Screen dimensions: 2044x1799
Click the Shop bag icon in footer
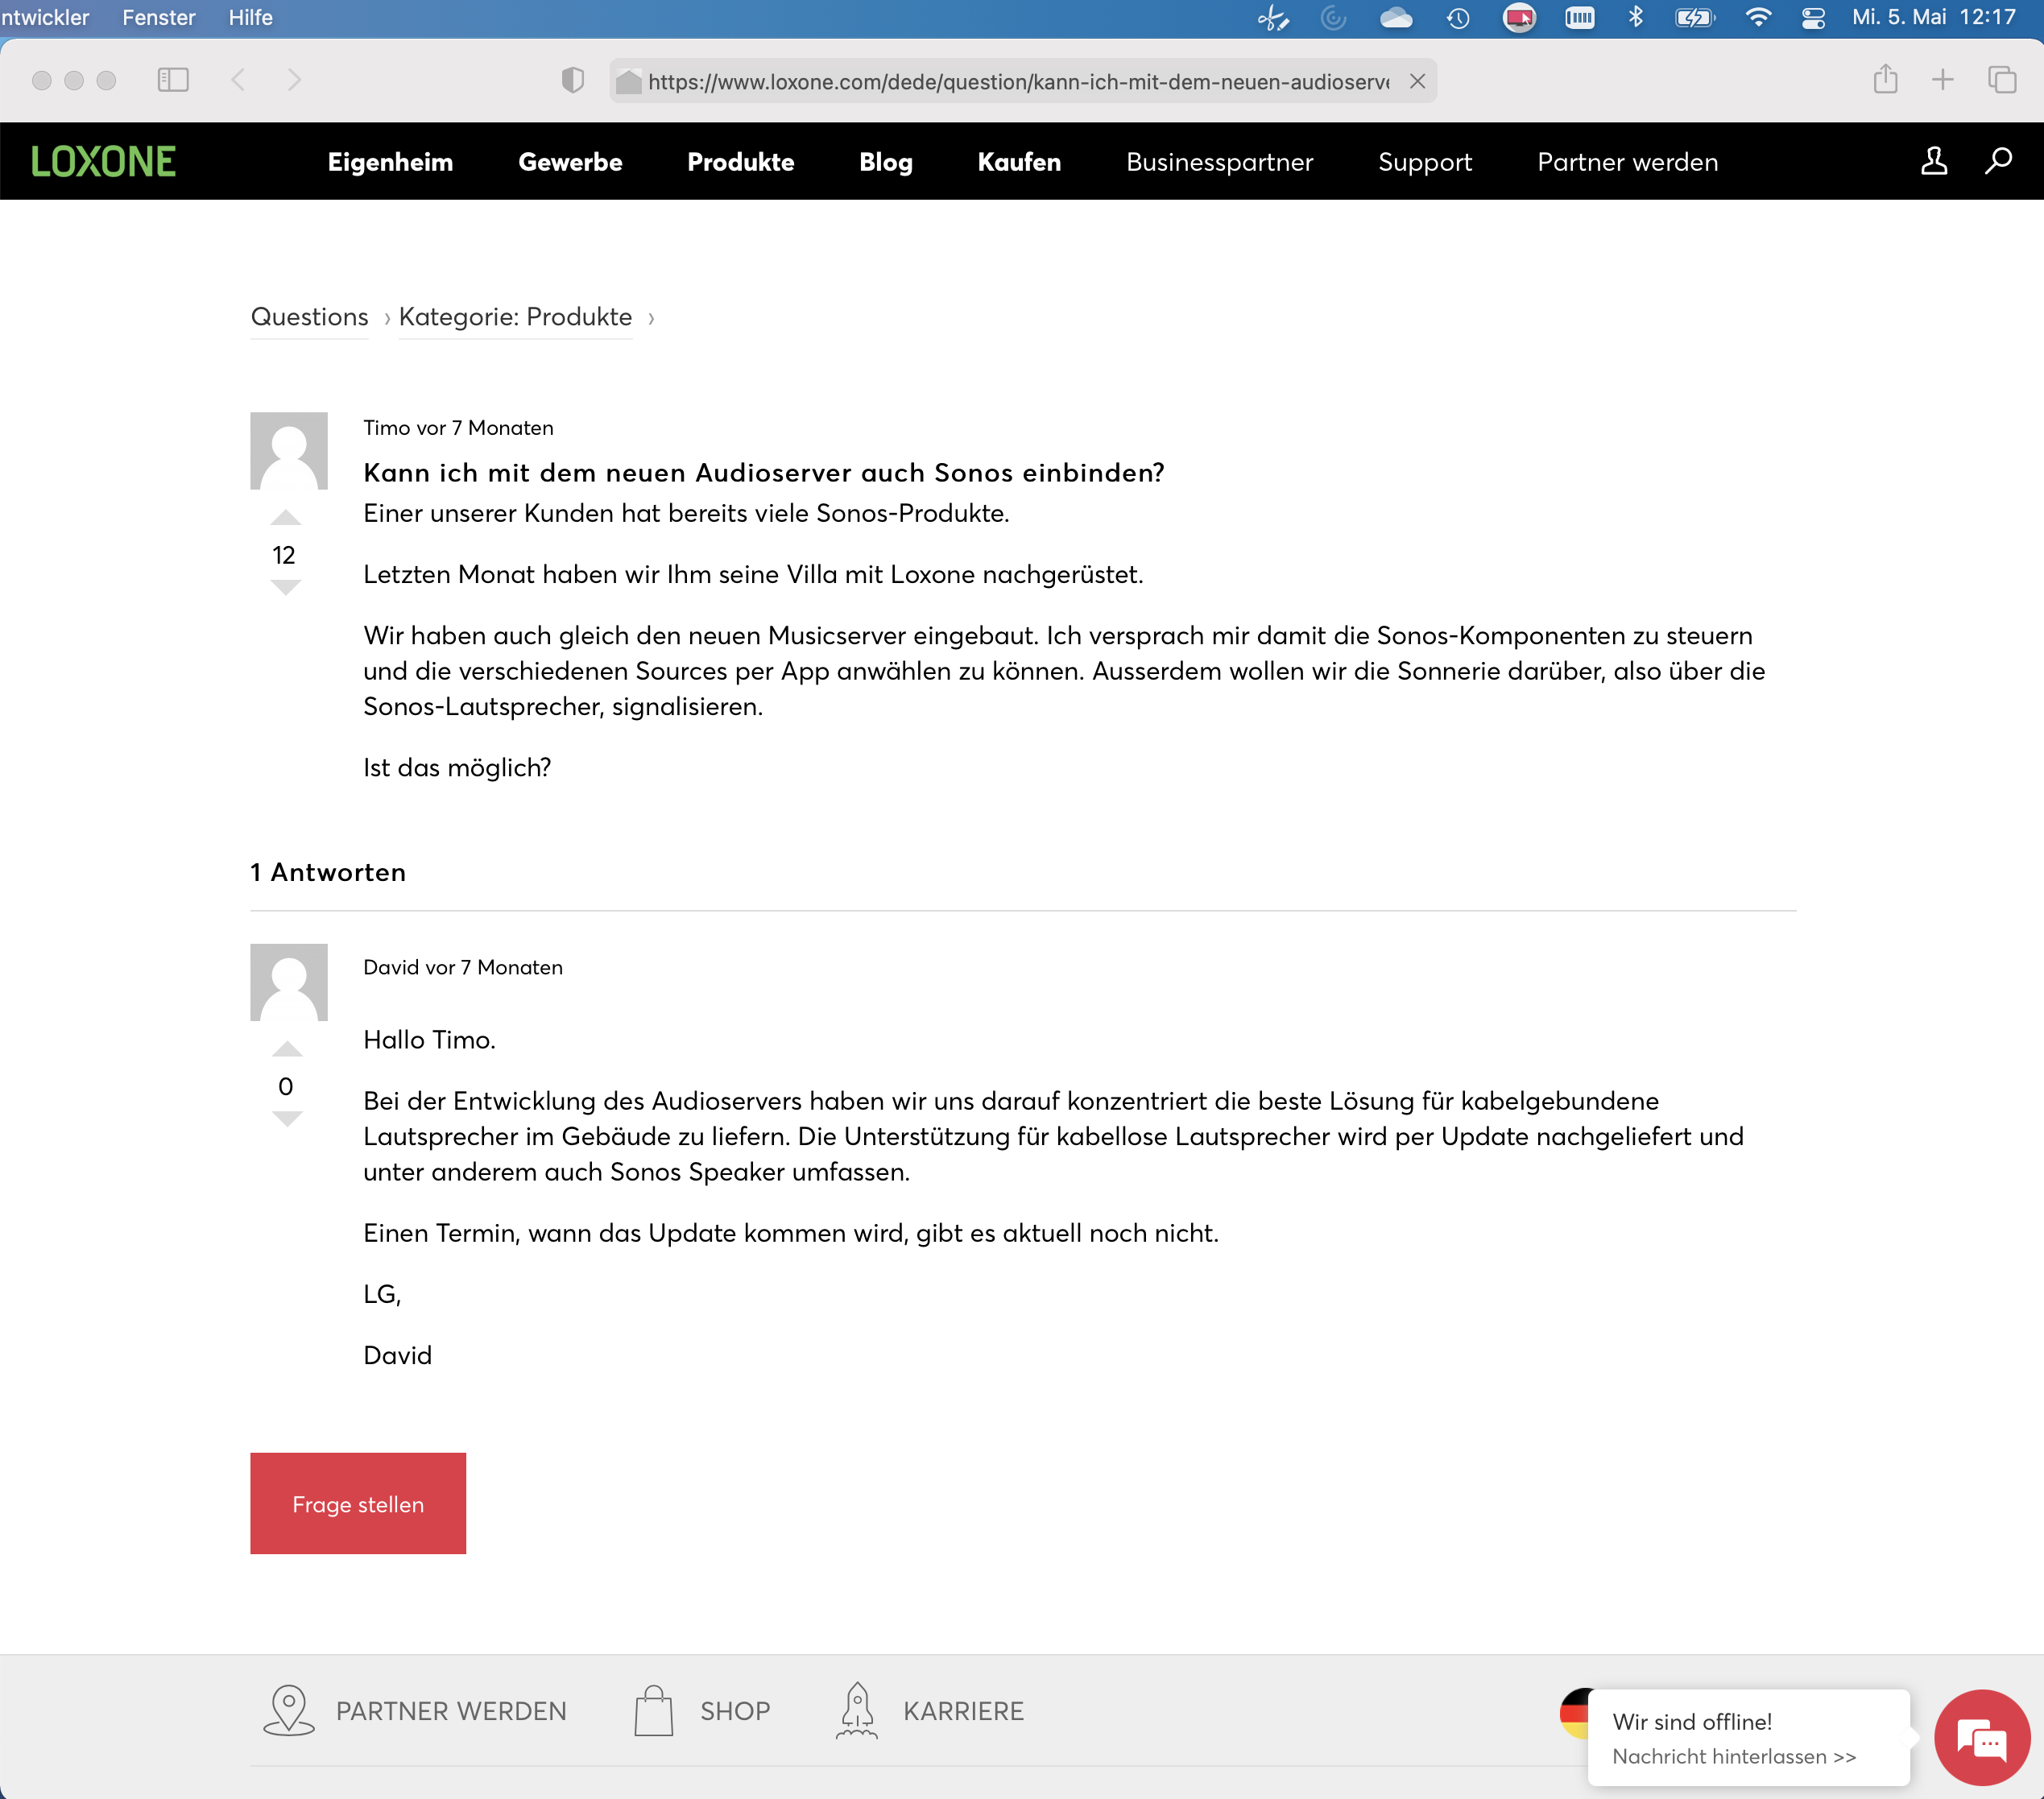pyautogui.click(x=654, y=1711)
